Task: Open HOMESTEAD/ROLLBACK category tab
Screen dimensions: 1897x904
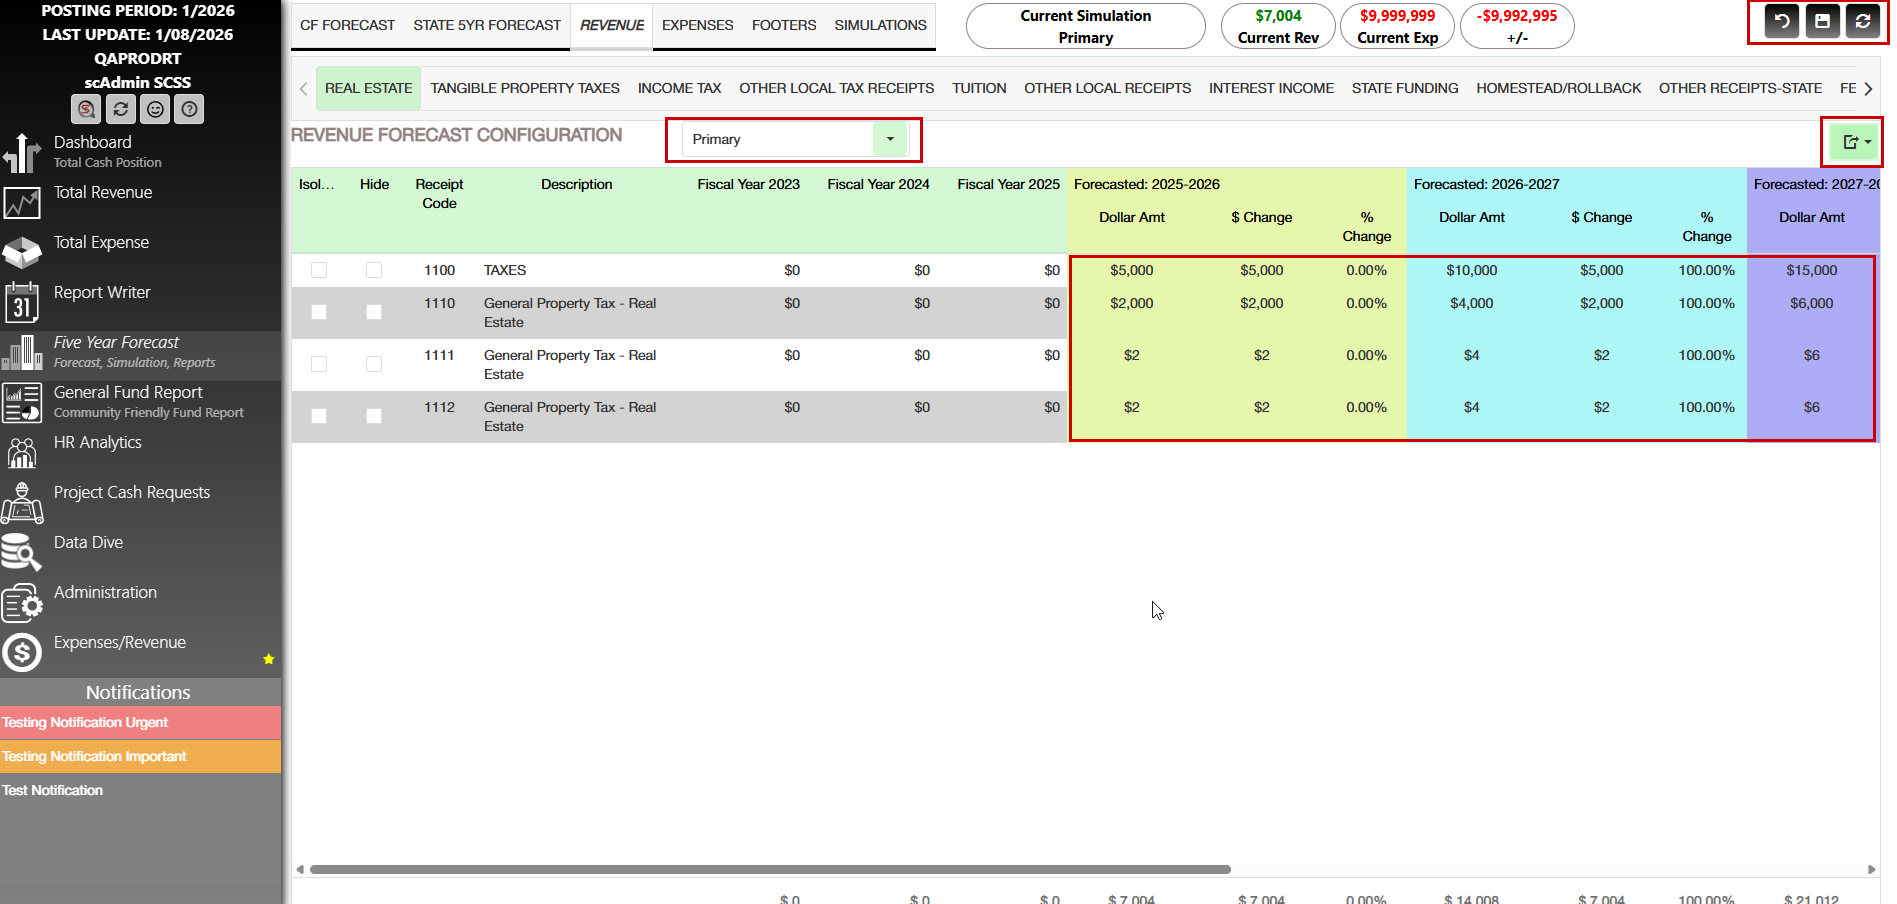Action: (x=1559, y=88)
